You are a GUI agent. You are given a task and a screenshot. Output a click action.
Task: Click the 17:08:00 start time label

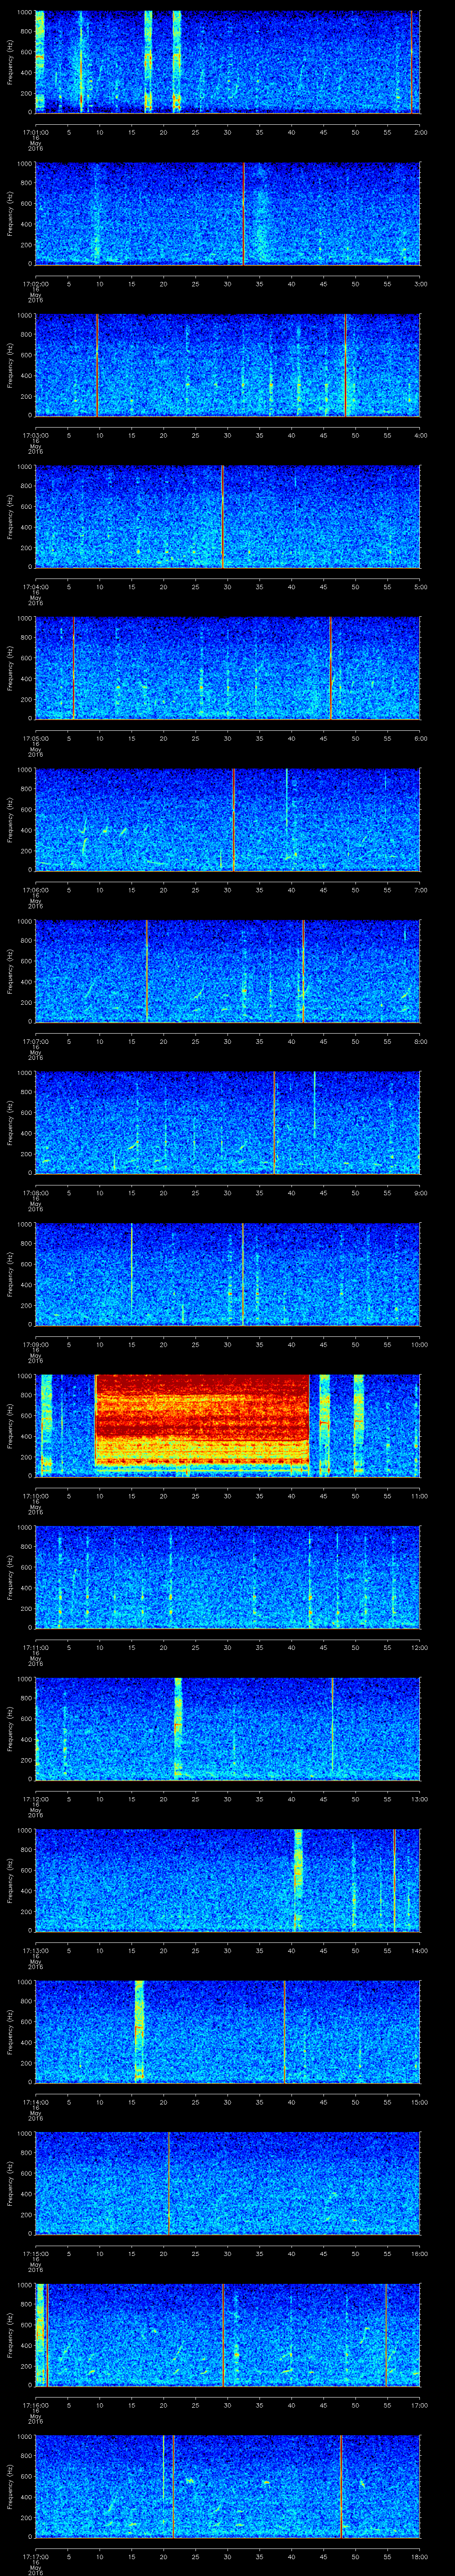35,1193
